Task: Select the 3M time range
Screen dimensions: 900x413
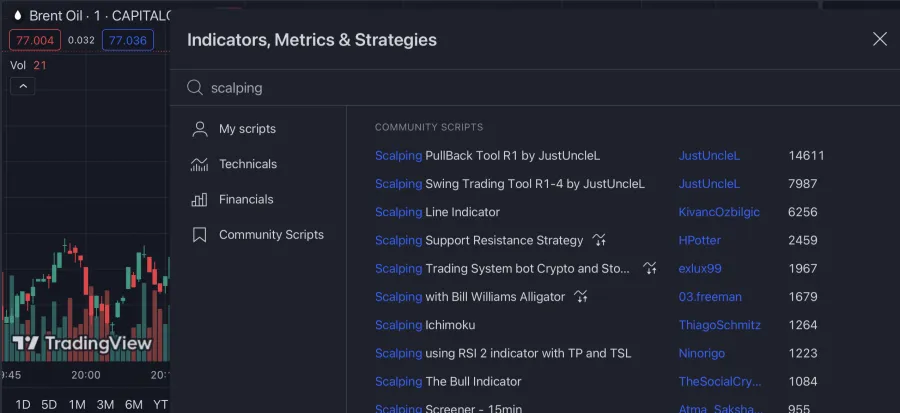Action: [x=105, y=404]
